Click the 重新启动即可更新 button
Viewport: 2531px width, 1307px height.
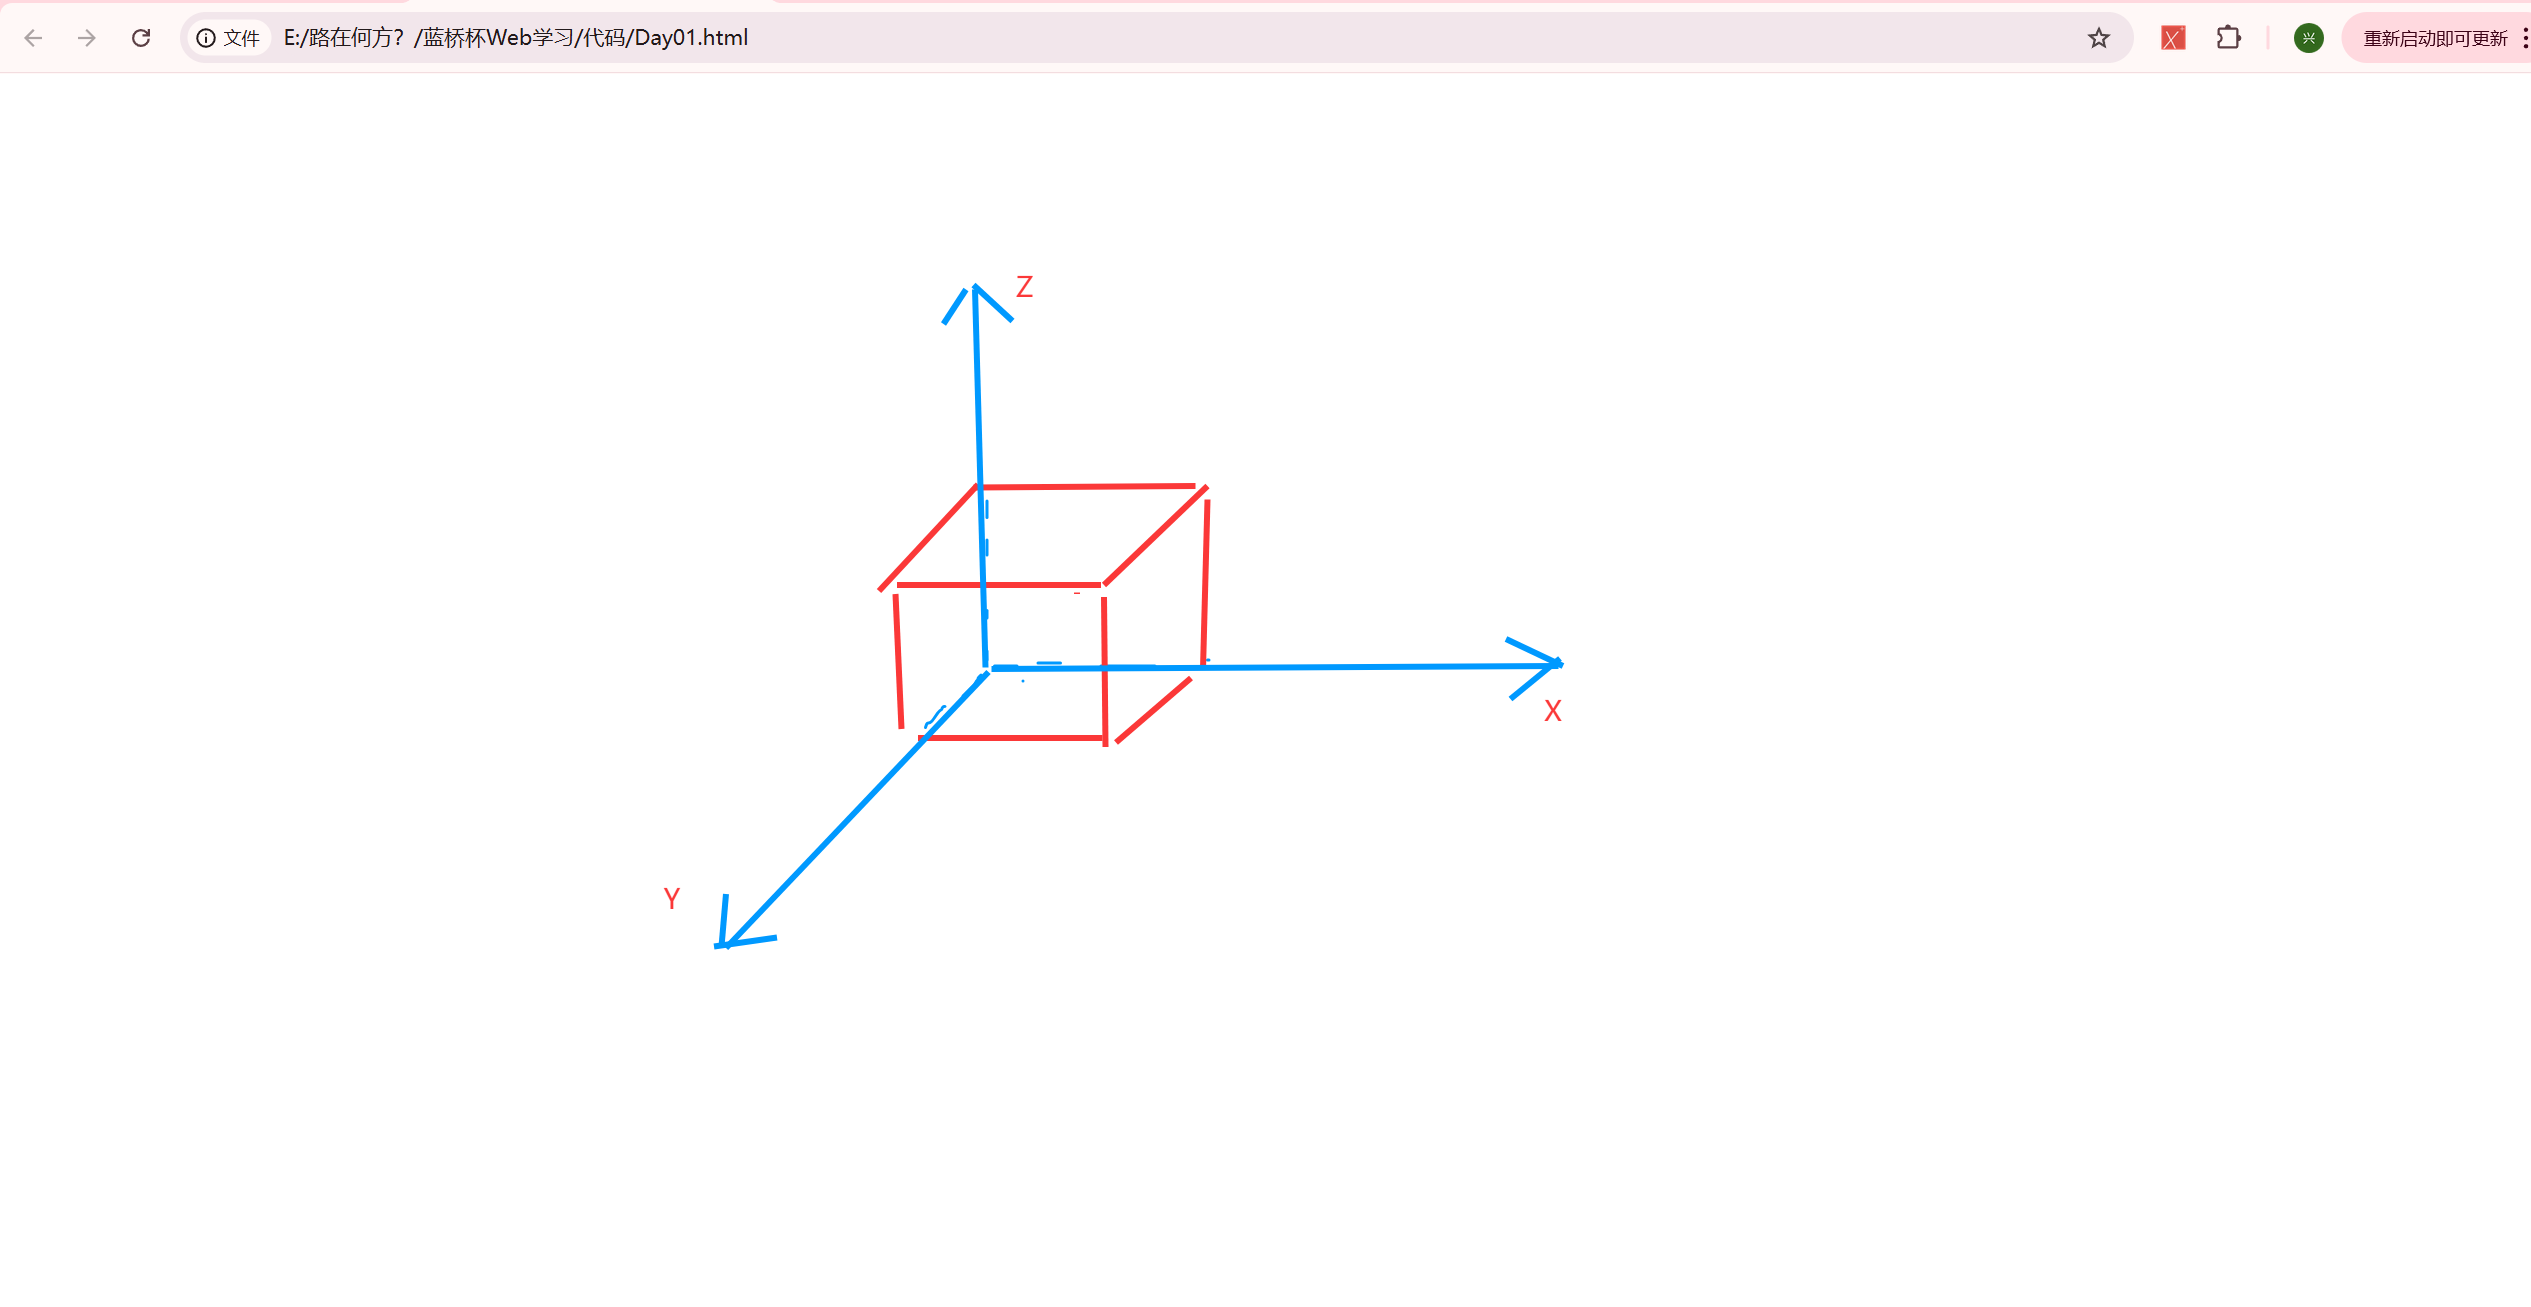2434,38
